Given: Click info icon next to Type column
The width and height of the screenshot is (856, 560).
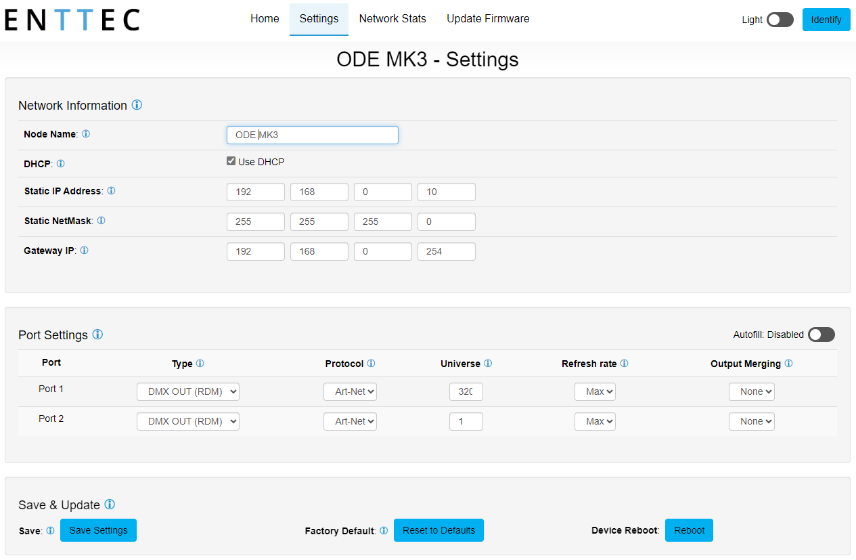Looking at the screenshot, I should [x=200, y=363].
